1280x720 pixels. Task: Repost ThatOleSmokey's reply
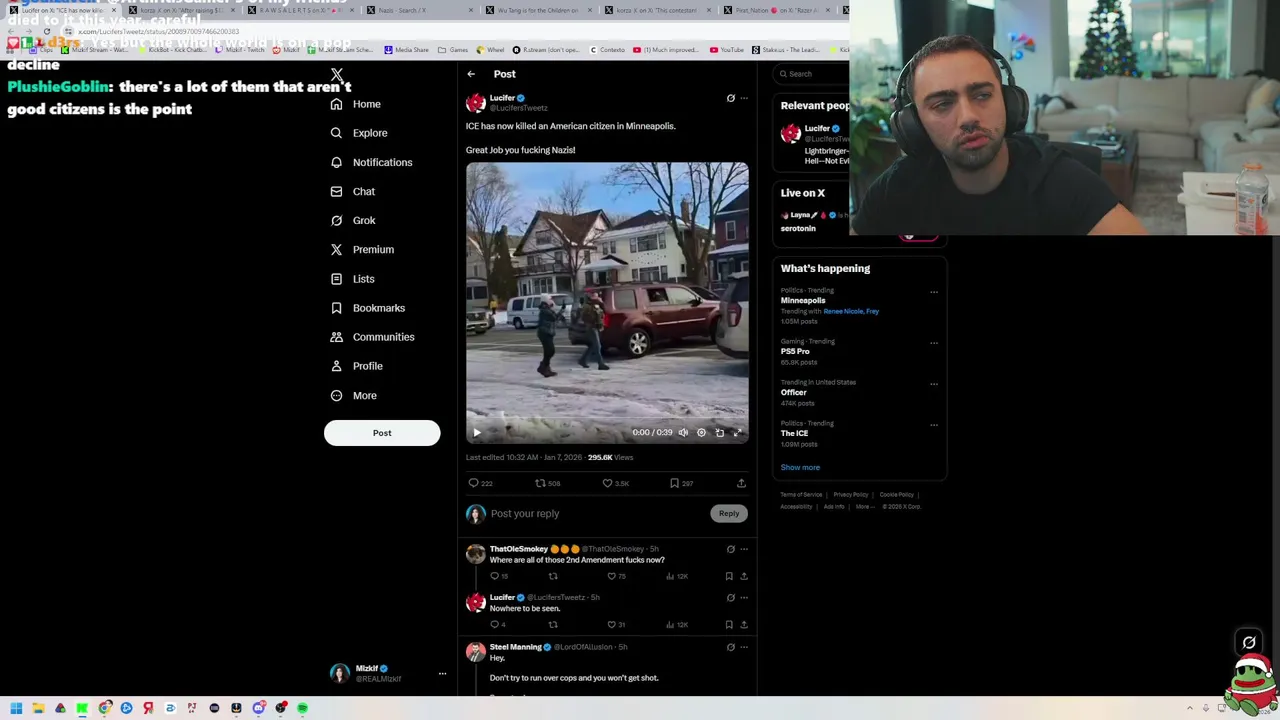click(x=552, y=576)
